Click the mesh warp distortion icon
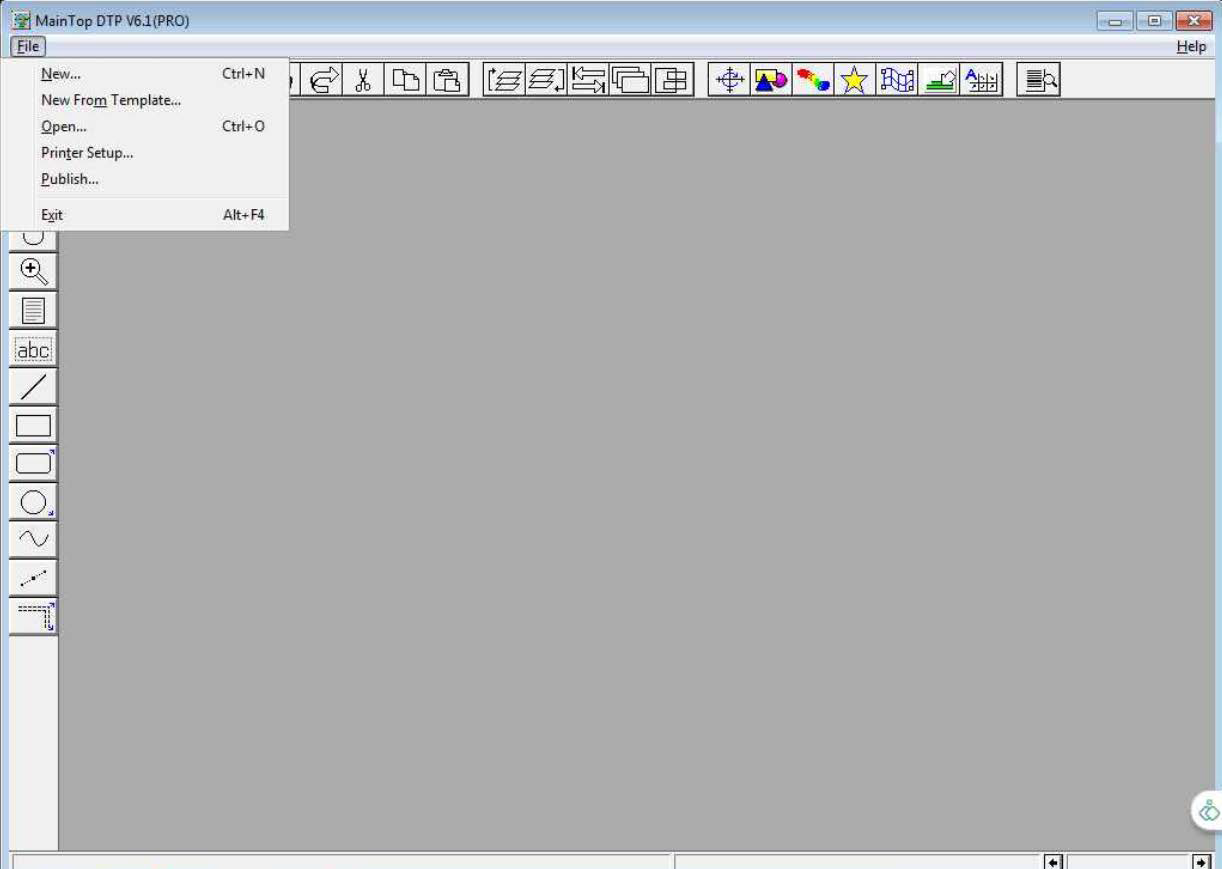The width and height of the screenshot is (1222, 869). click(x=897, y=80)
